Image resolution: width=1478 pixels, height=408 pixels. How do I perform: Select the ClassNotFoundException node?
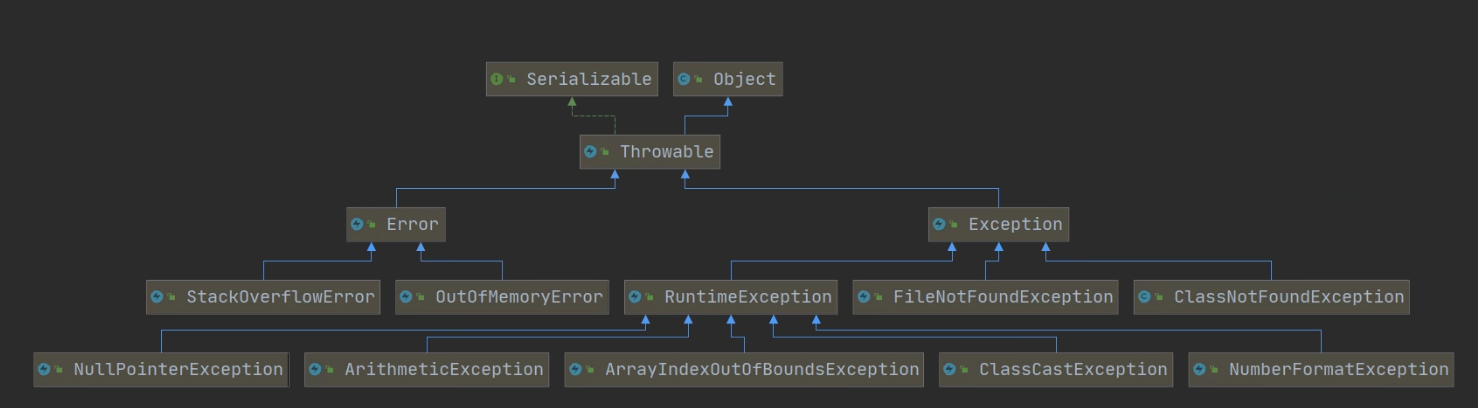(x=1271, y=297)
